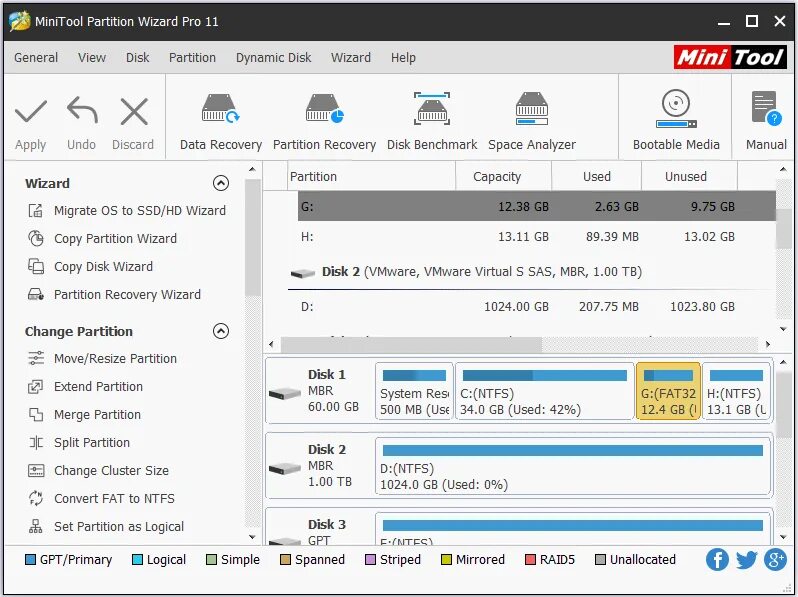
Task: Click the Apply checkmark icon
Action: click(31, 112)
